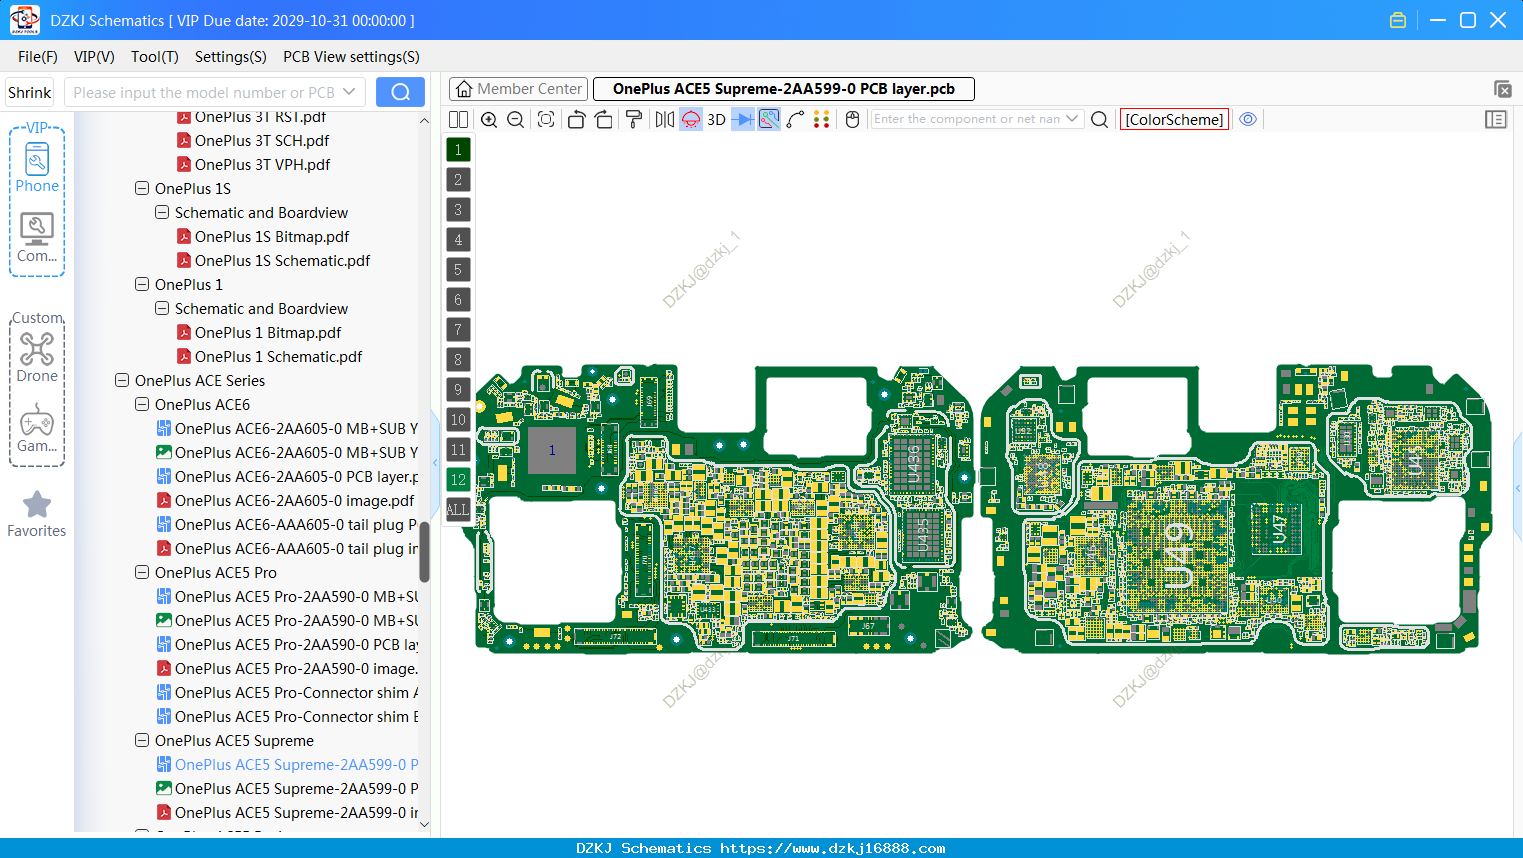Collapse the OnePlus 1 node
Screen dimensions: 1523x858
pyautogui.click(x=142, y=284)
